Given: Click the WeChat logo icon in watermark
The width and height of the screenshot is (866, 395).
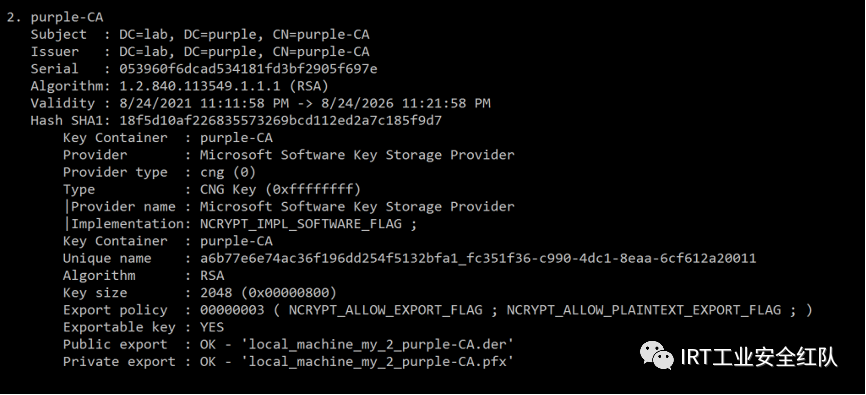Looking at the screenshot, I should tap(657, 355).
